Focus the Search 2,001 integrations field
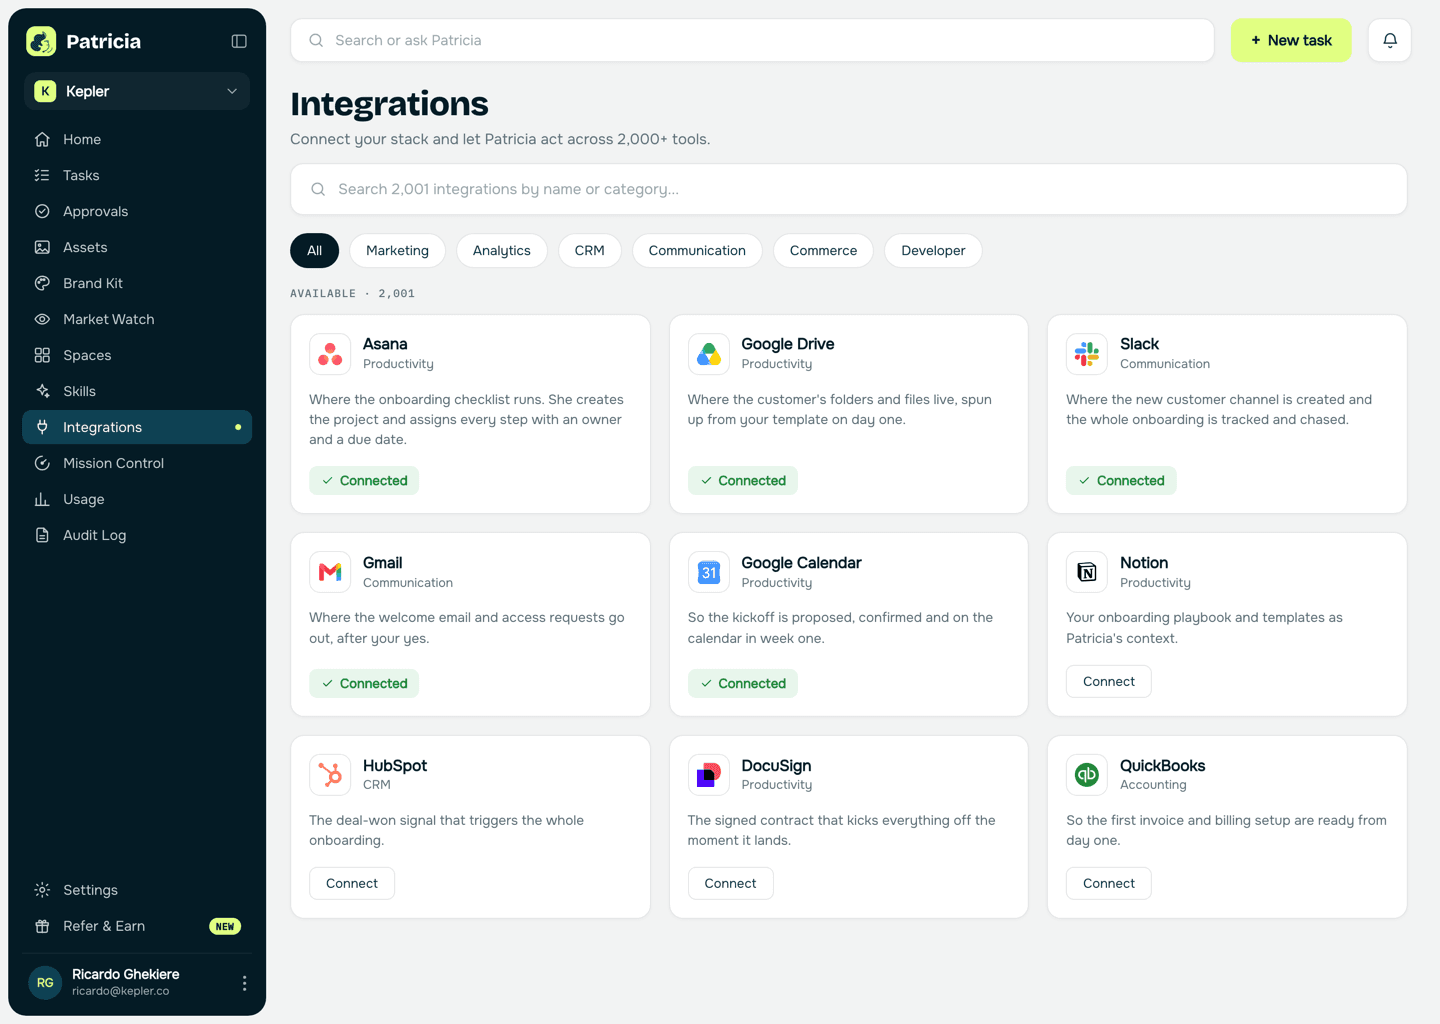This screenshot has width=1440, height=1024. pyautogui.click(x=848, y=189)
